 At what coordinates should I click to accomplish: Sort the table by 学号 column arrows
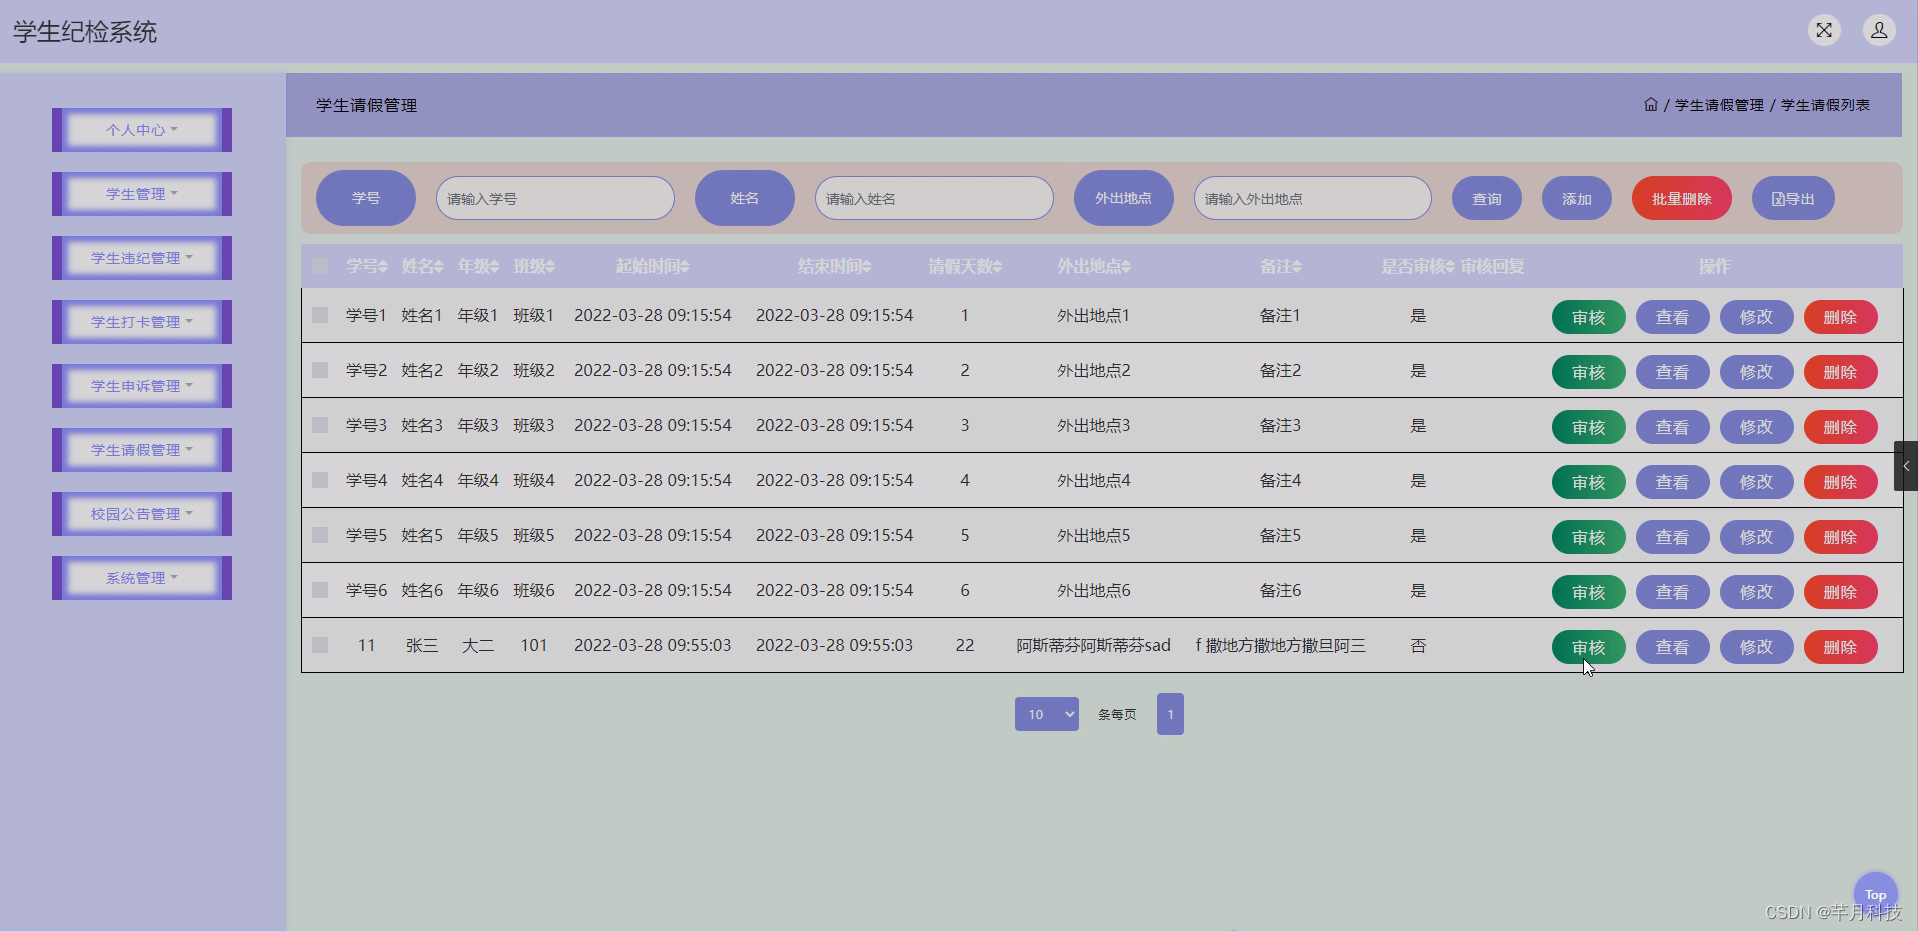click(384, 266)
